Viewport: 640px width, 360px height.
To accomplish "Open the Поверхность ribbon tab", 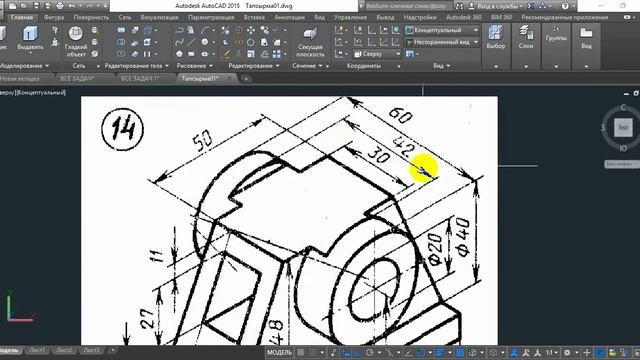I will pos(91,17).
